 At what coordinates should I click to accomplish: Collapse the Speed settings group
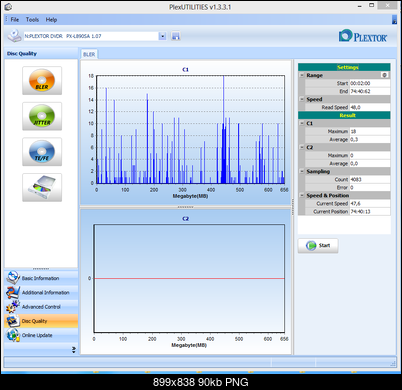tap(302, 99)
